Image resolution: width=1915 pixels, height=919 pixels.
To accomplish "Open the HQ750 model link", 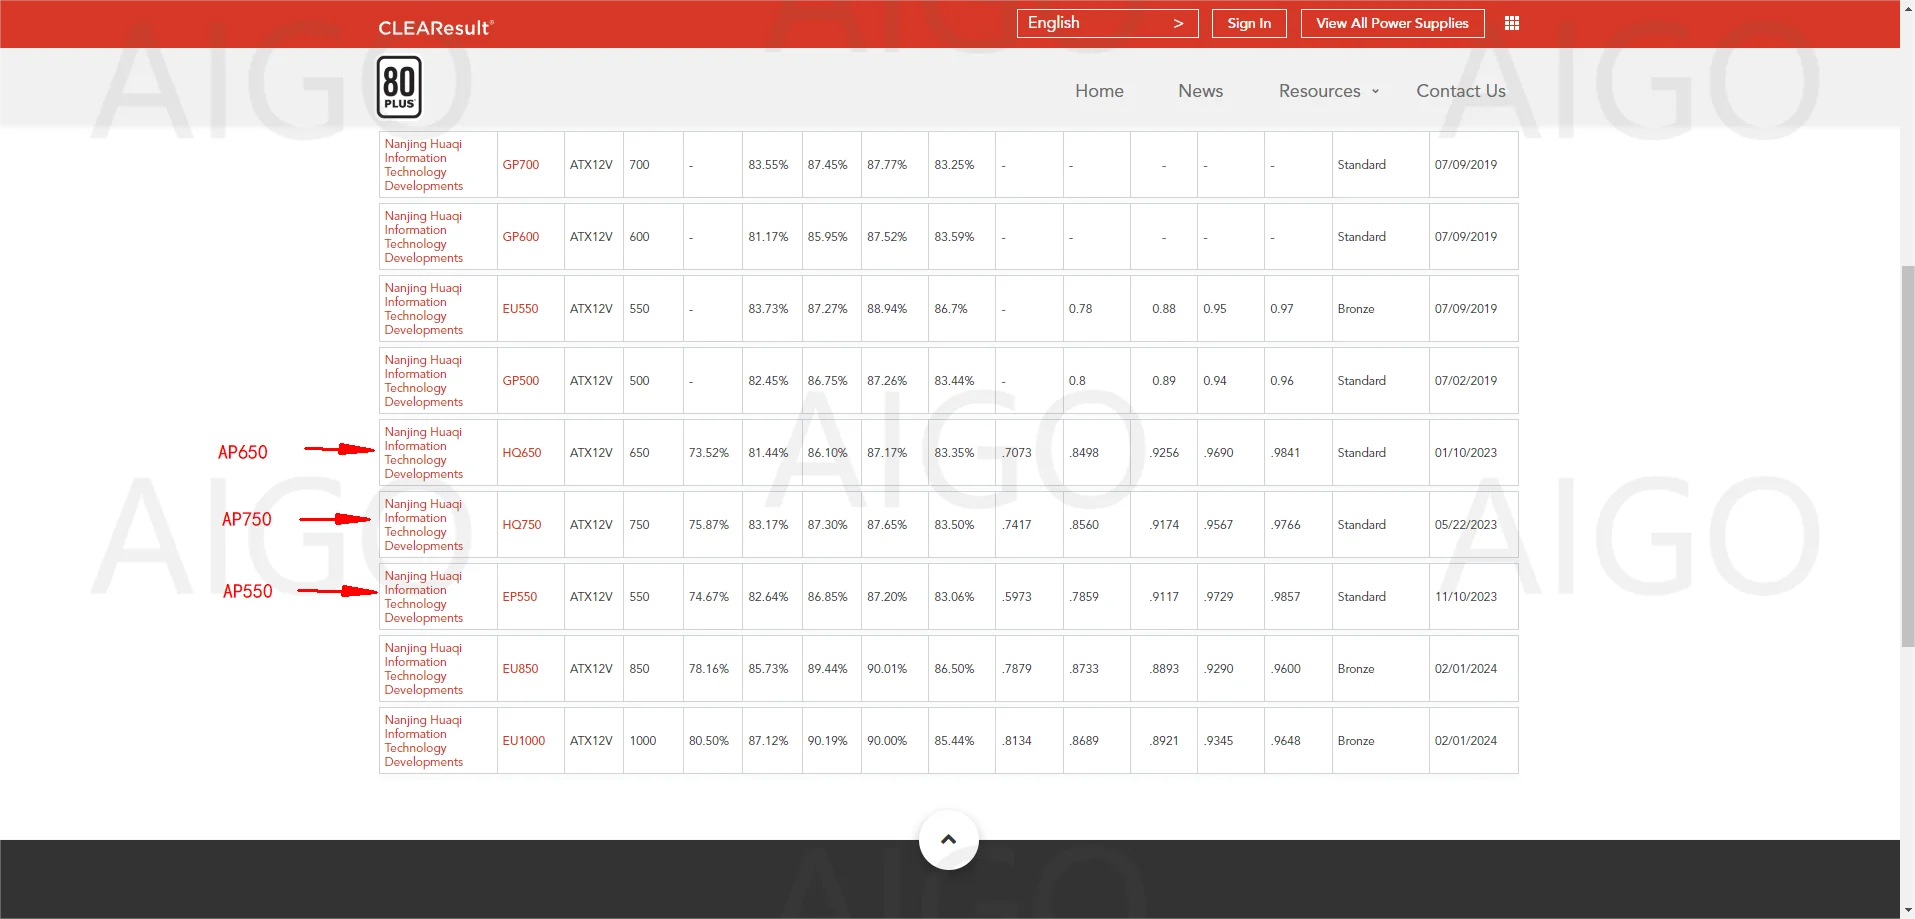I will (521, 525).
